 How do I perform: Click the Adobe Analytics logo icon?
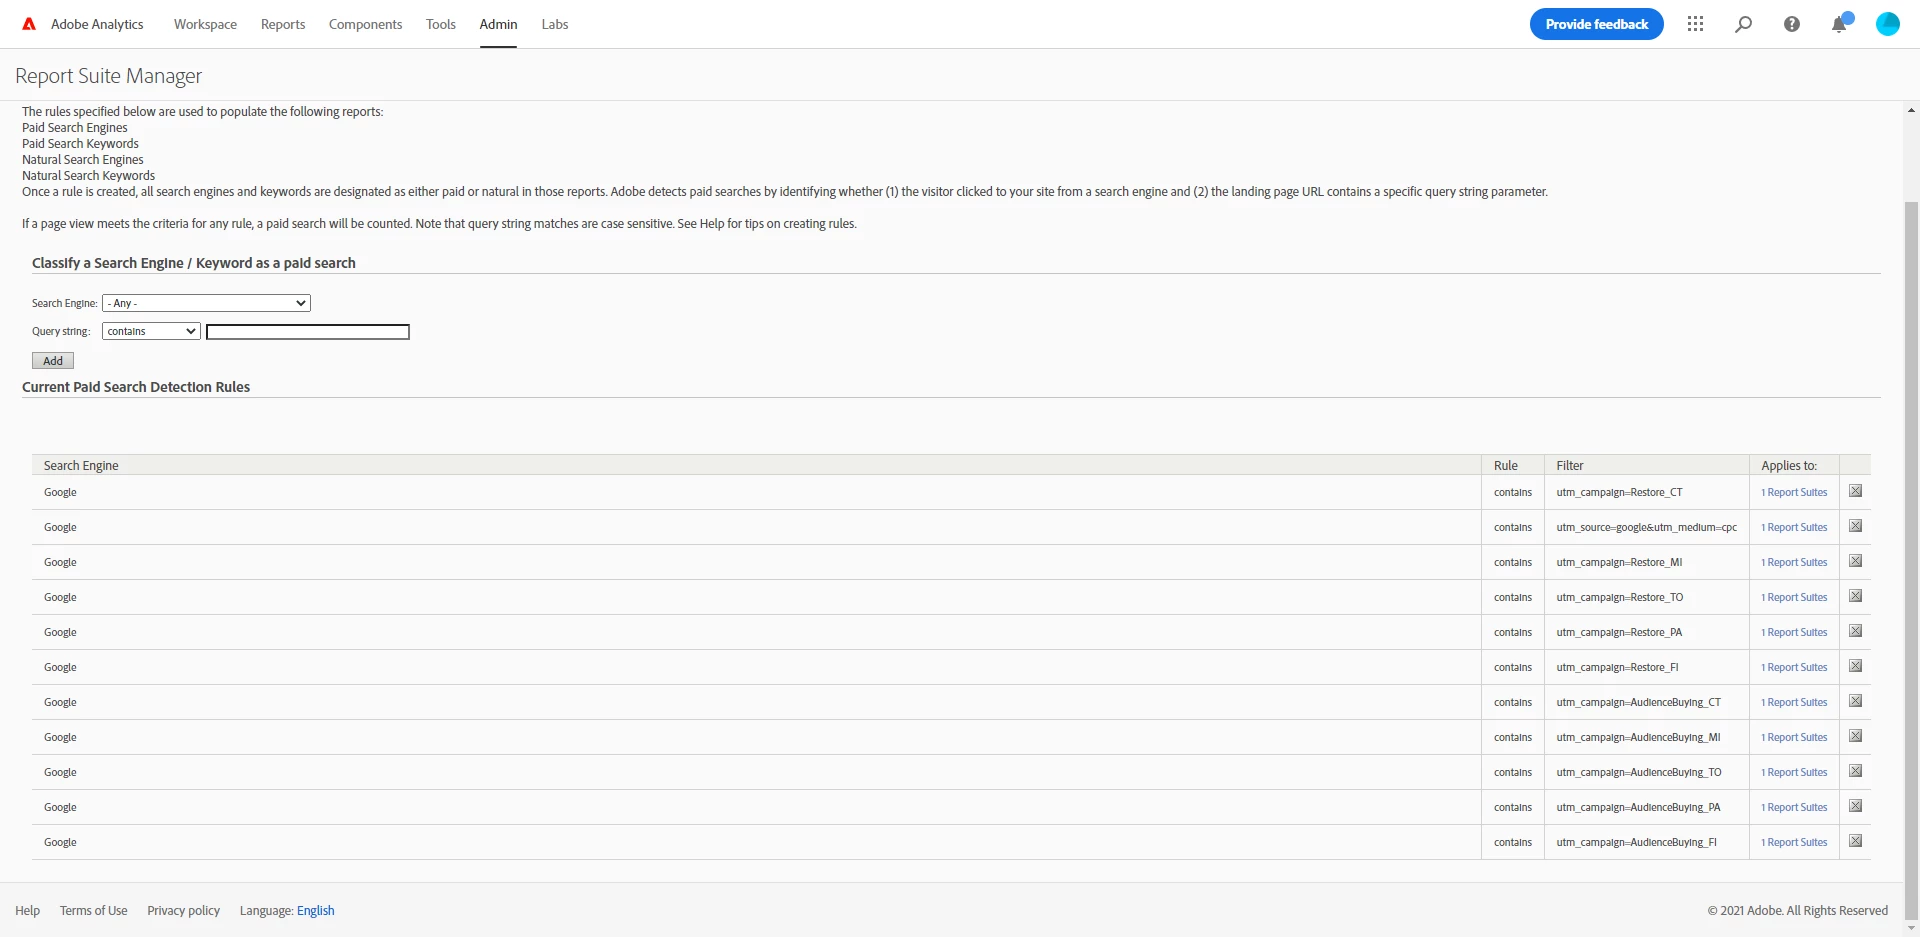[x=29, y=24]
